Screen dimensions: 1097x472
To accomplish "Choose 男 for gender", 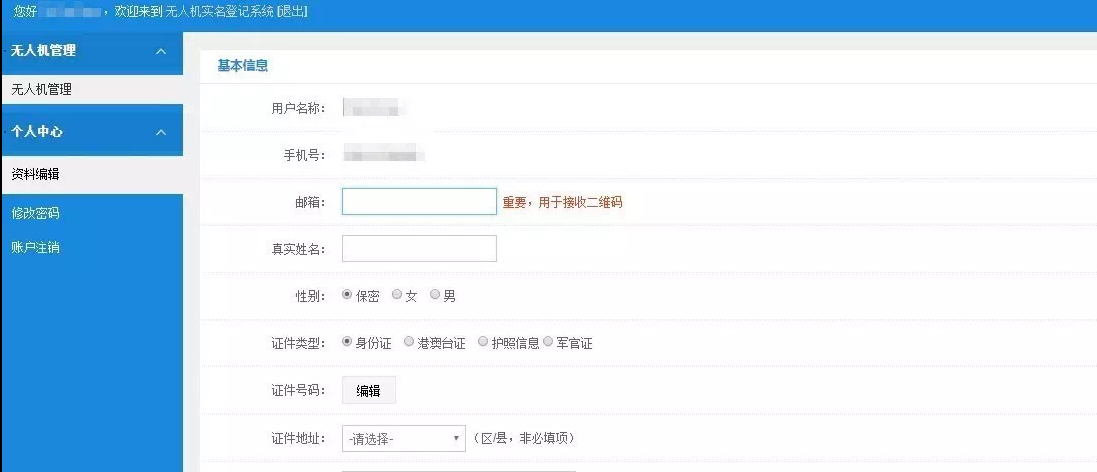I will coord(435,295).
